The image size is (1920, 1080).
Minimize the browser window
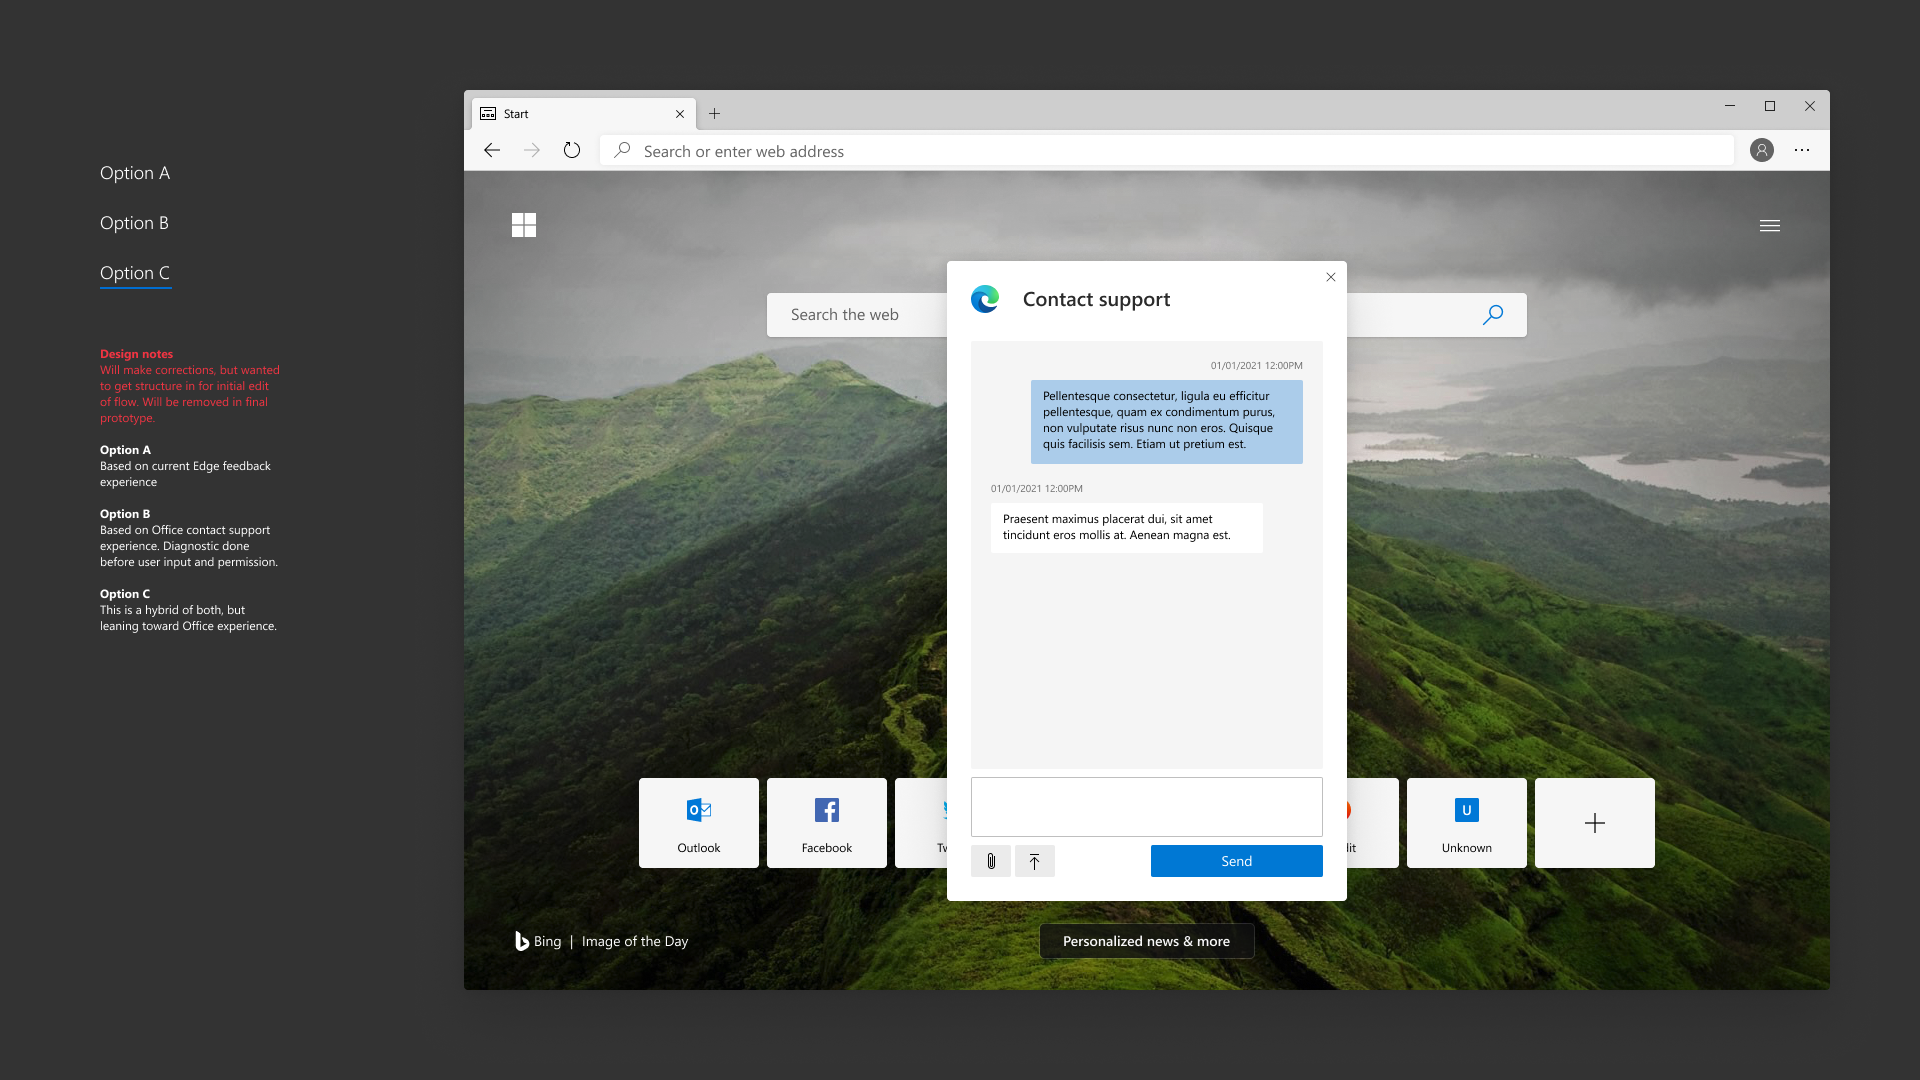tap(1730, 106)
